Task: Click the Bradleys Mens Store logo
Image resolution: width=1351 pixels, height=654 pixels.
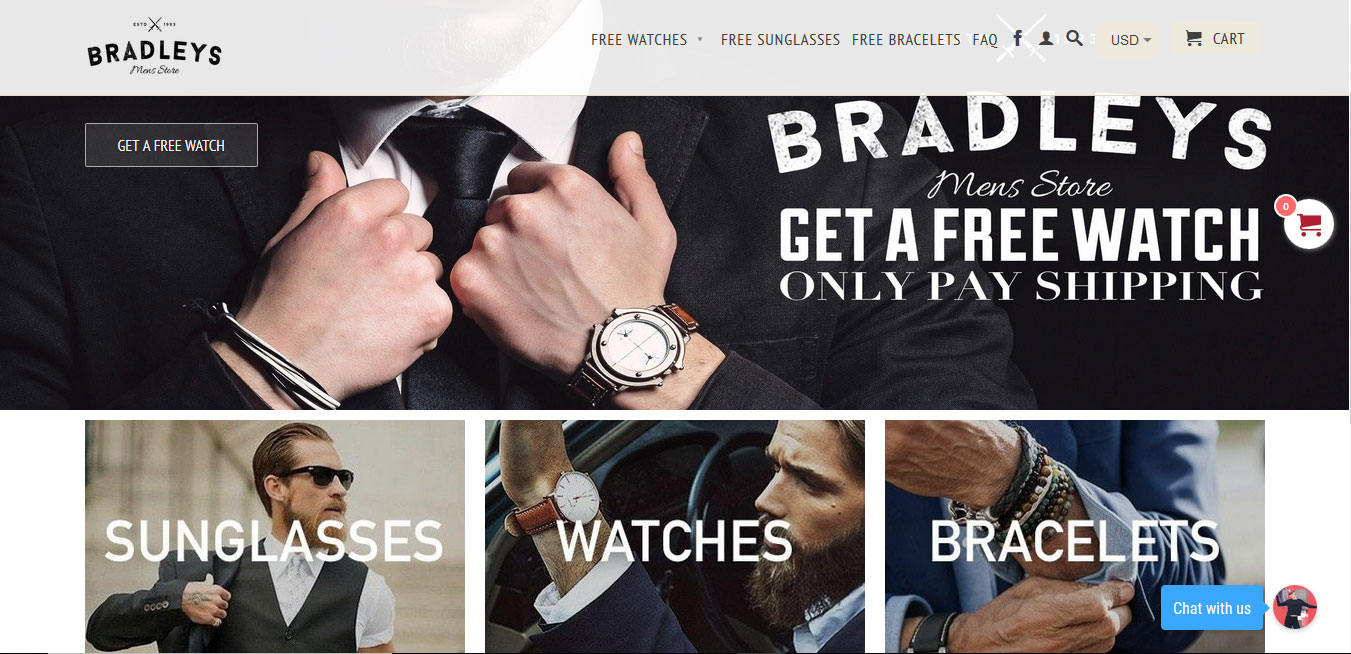Action: coord(154,47)
